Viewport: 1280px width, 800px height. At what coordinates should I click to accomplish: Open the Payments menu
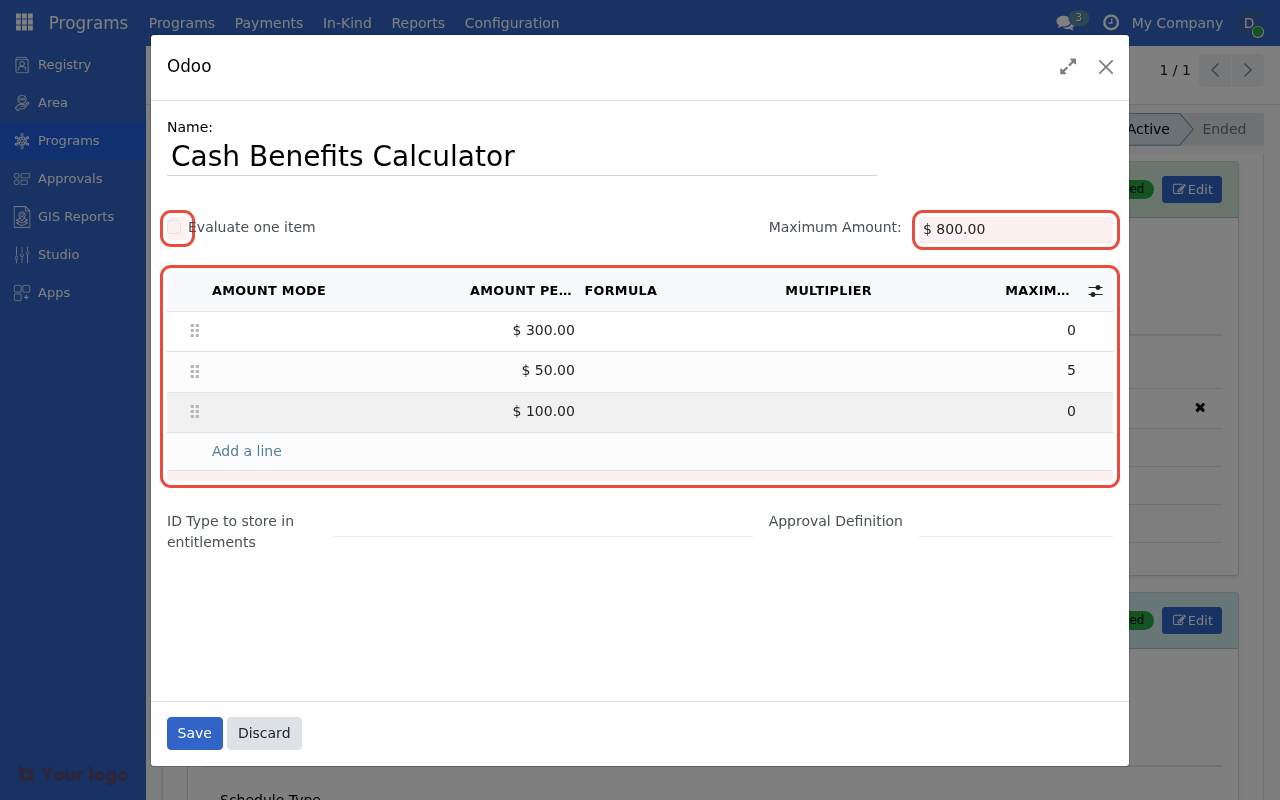[268, 22]
